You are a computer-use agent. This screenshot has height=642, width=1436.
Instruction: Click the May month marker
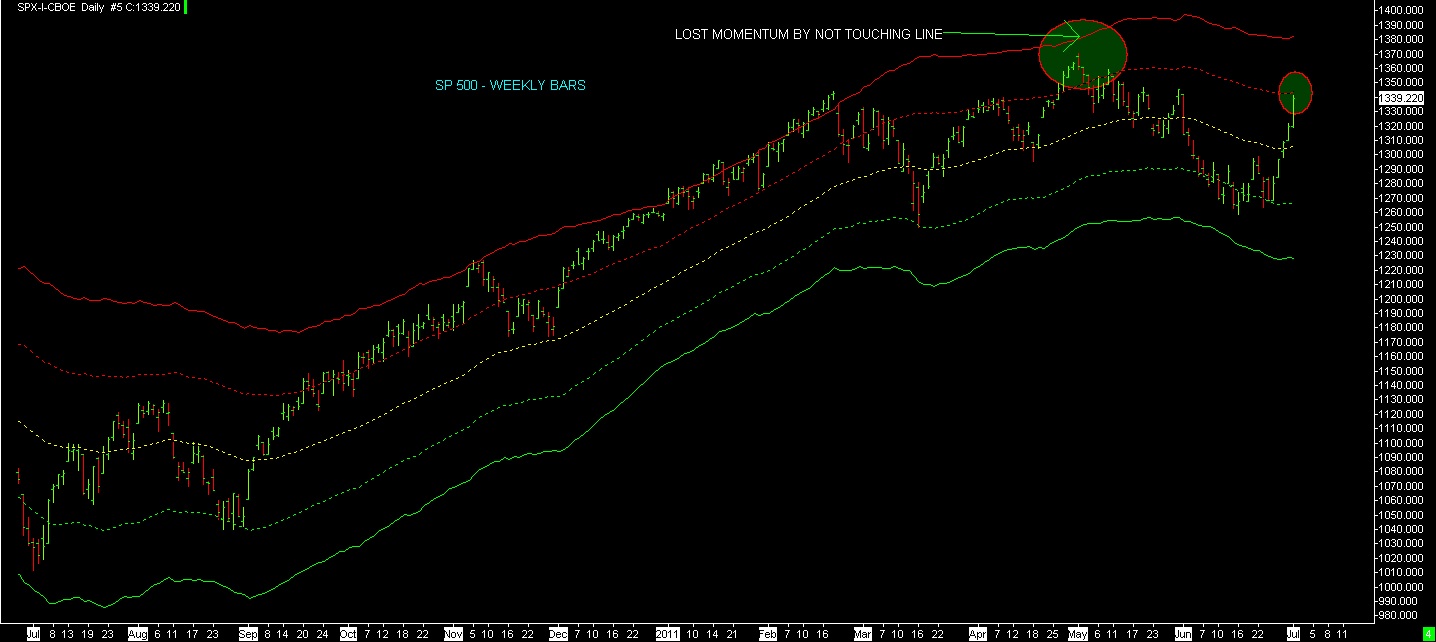(1077, 634)
